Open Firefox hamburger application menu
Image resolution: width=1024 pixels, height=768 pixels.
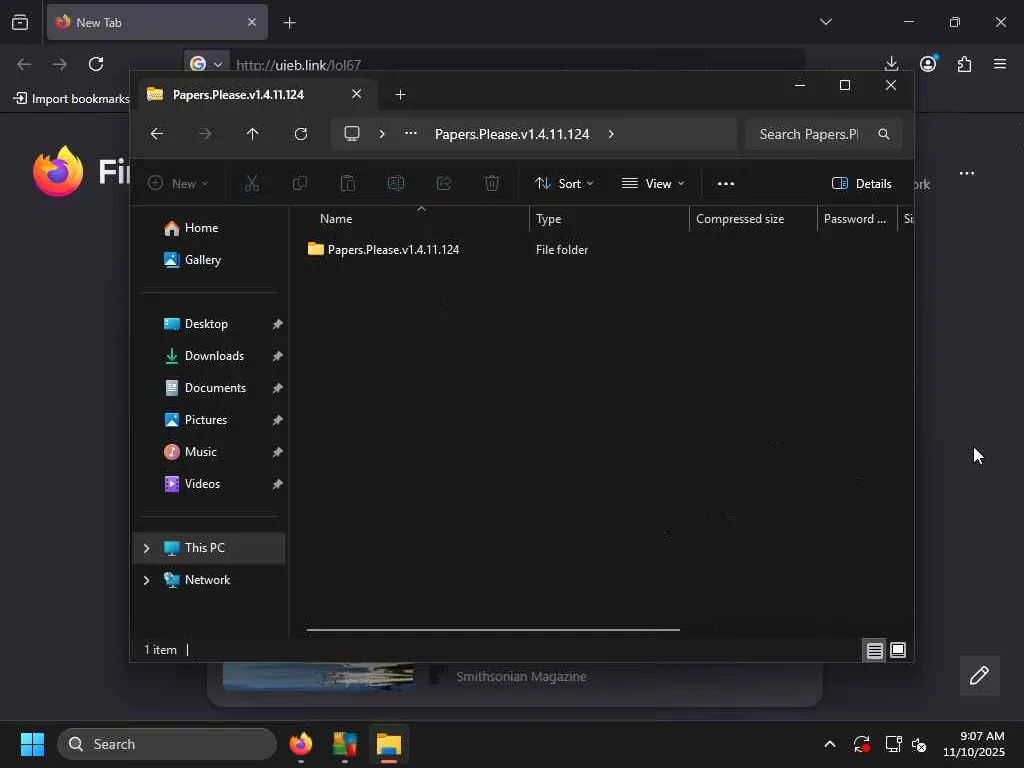tap(1000, 64)
